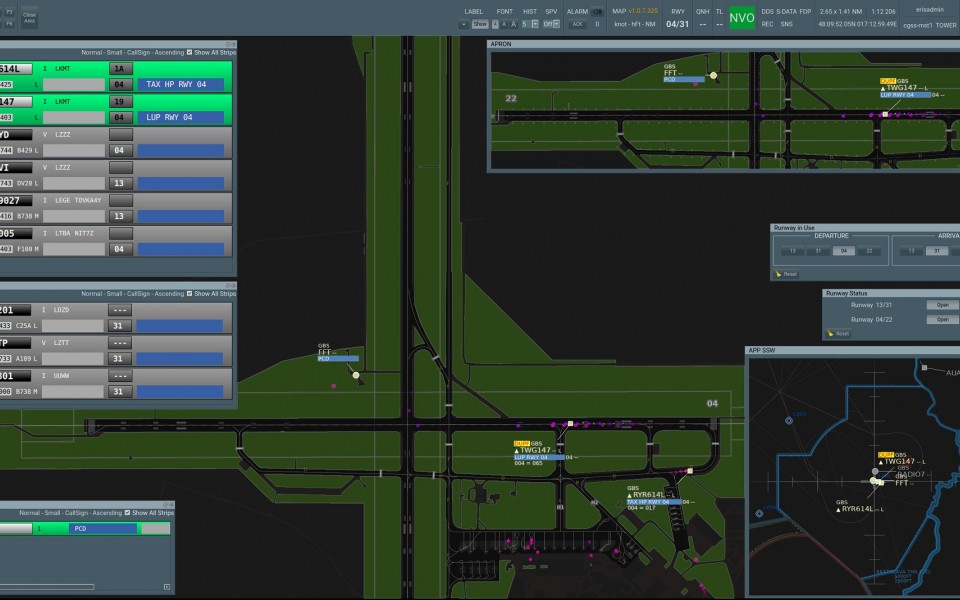The height and width of the screenshot is (600, 960).
Task: Click blue clearance field on VI LZZZ strip
Action: (x=181, y=184)
